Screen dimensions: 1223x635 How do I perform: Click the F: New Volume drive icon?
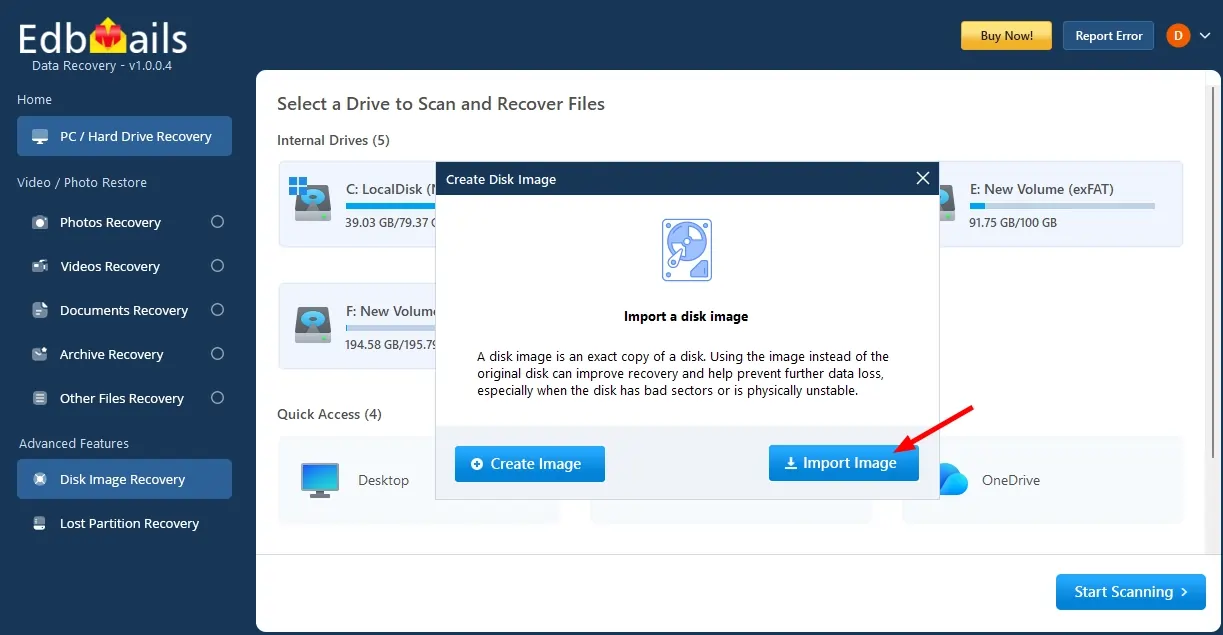[313, 324]
